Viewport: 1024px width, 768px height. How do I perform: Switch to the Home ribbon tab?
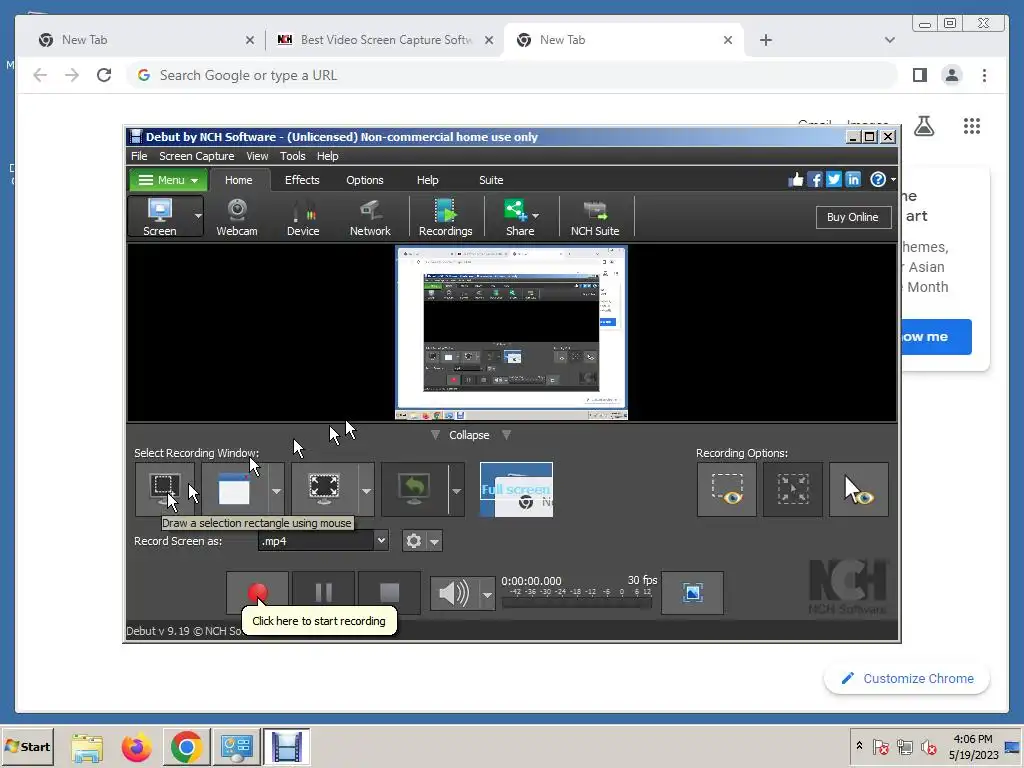[238, 180]
